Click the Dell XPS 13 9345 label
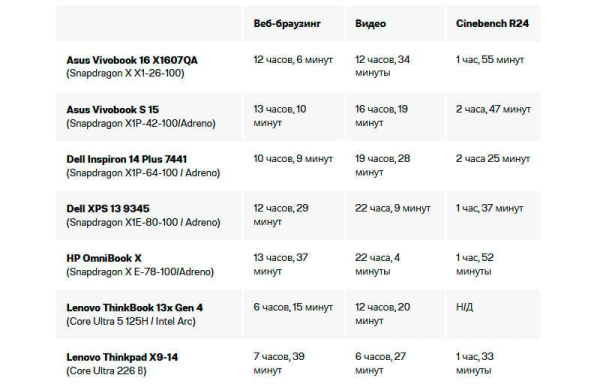Screen dimensions: 600x390 point(108,209)
